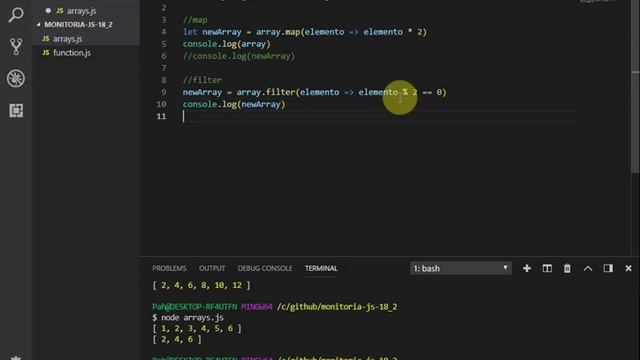Place cursor on empty line 11
The height and width of the screenshot is (360, 640).
380,116
